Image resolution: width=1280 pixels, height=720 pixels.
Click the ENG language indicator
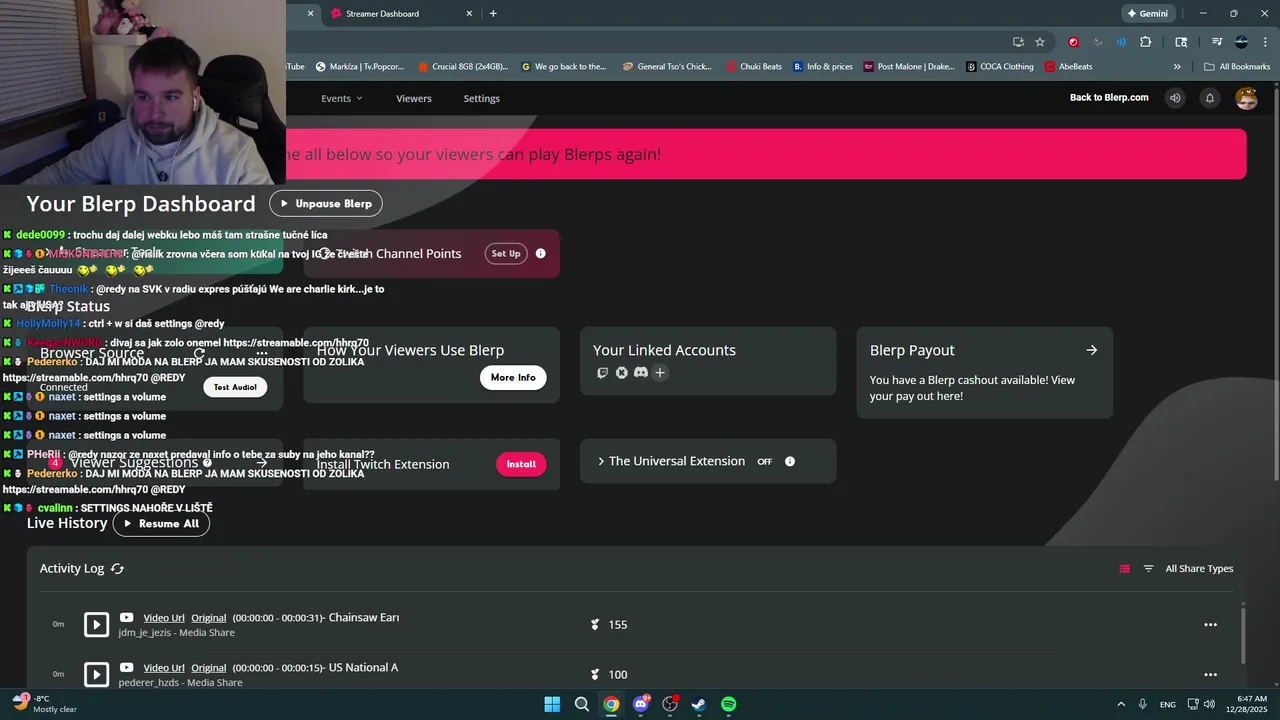click(1168, 705)
